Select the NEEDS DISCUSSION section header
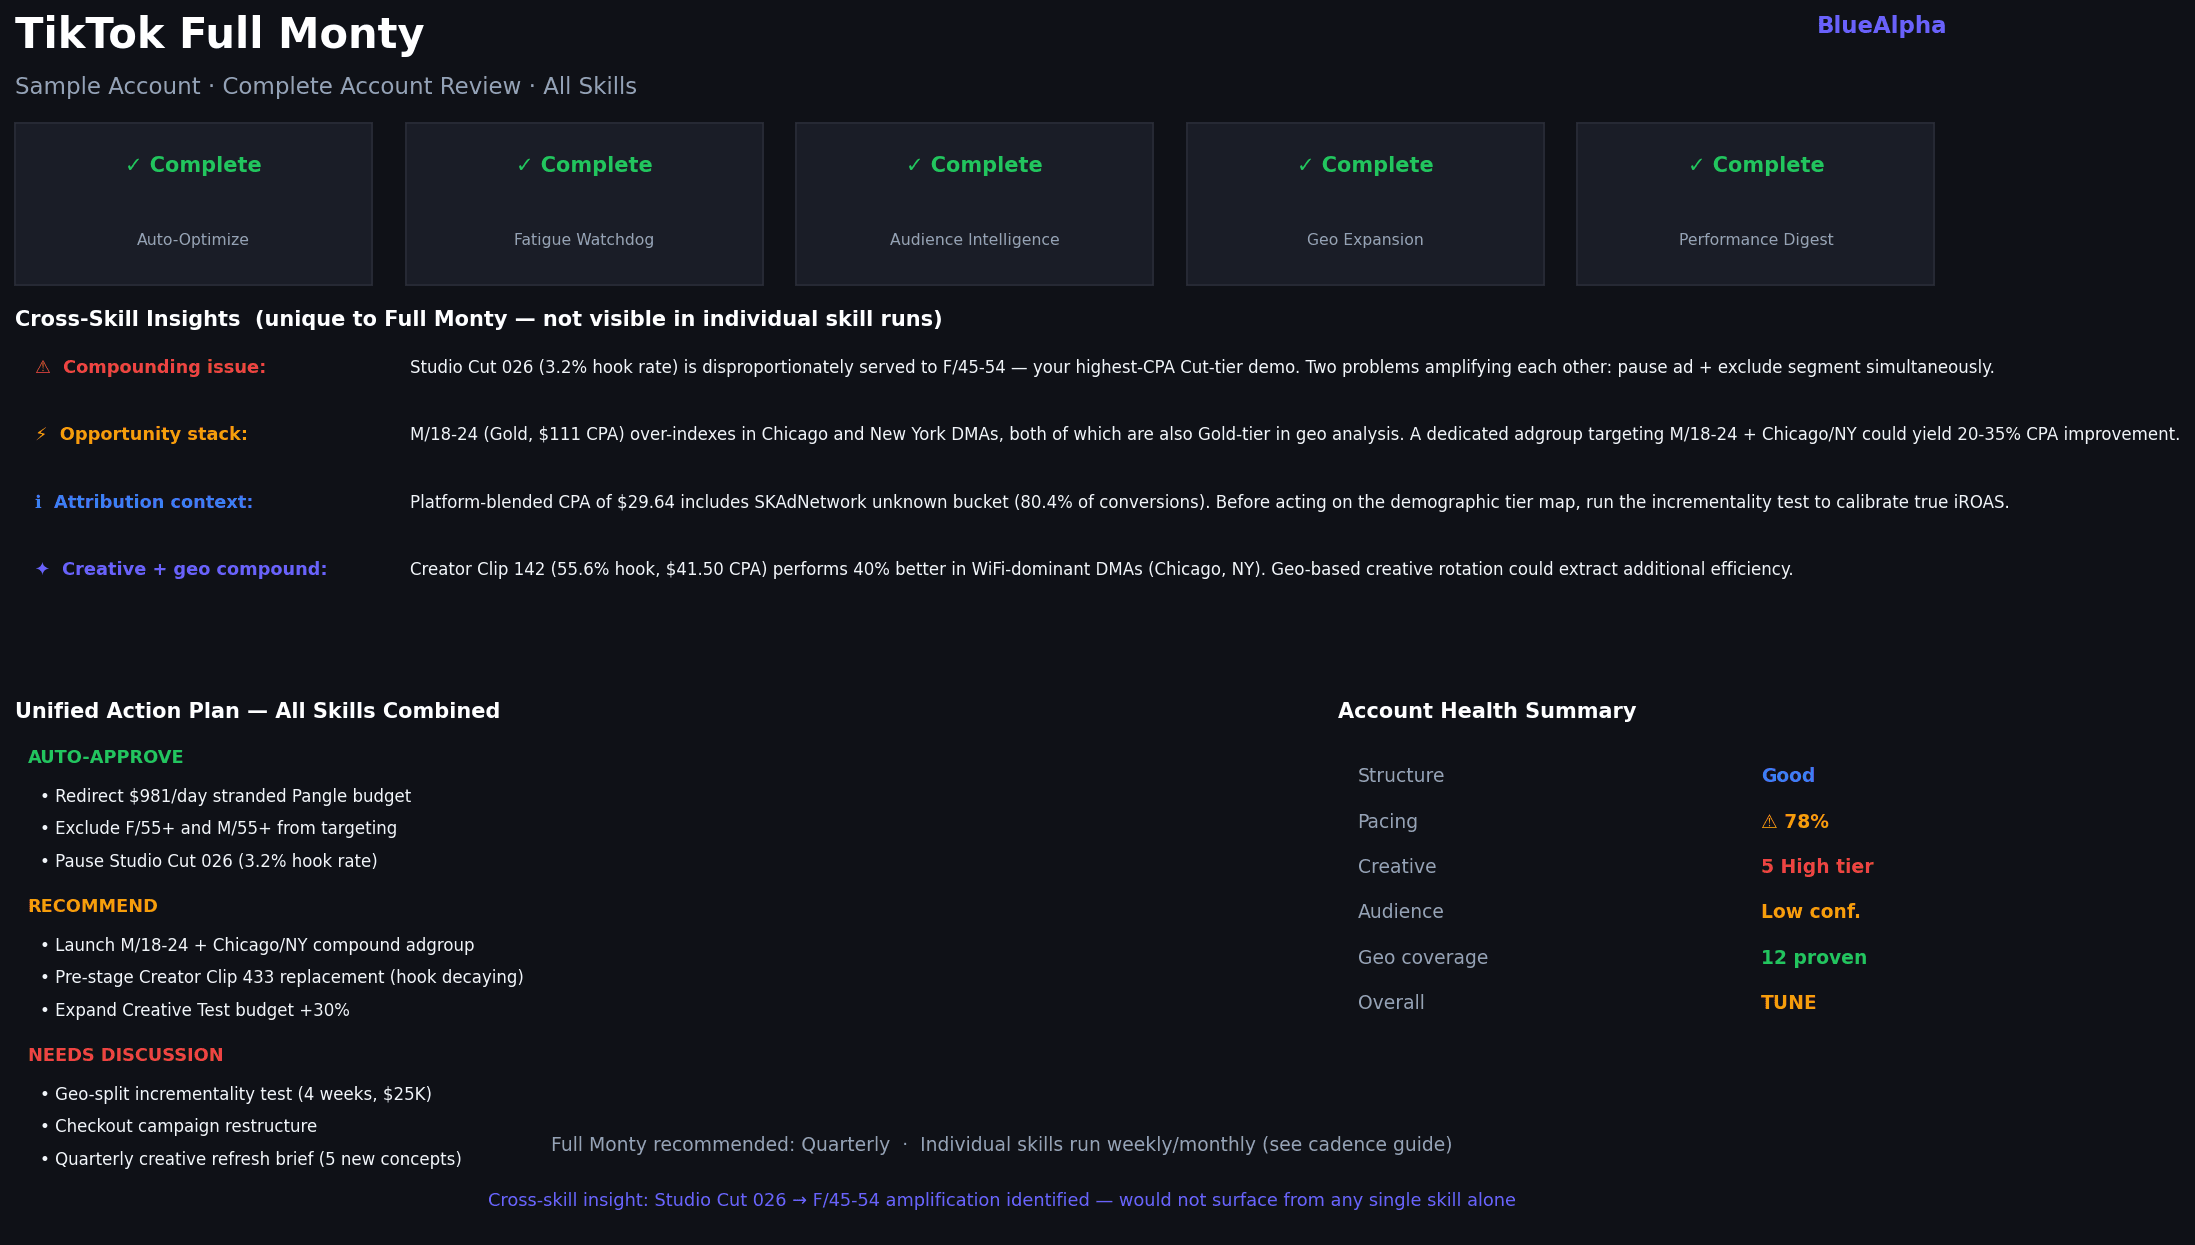 [126, 1055]
